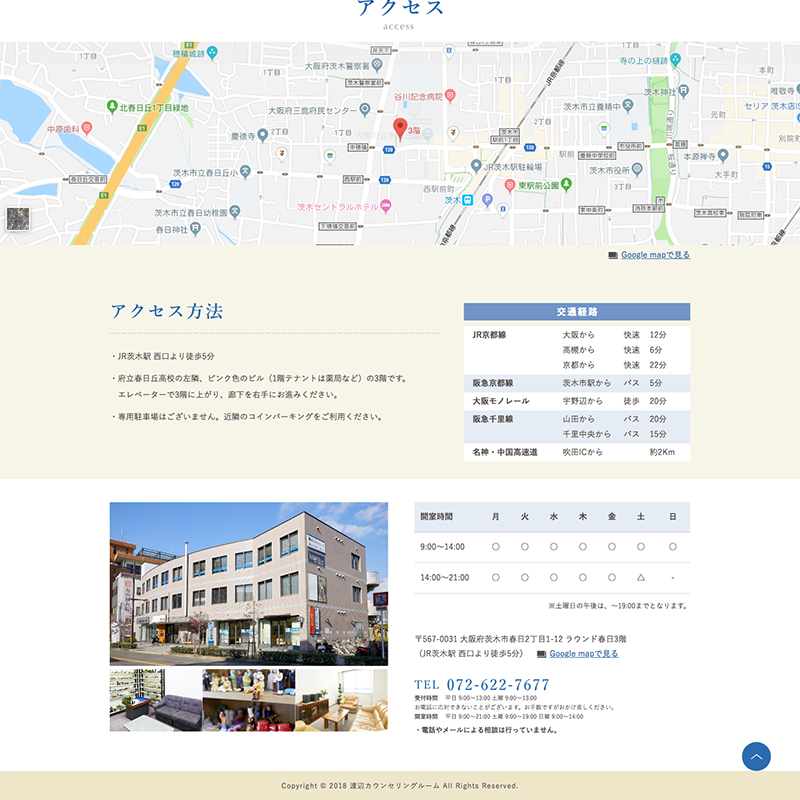Click the phone number 072-622-7677
Viewport: 800px width, 800px height.
498,685
